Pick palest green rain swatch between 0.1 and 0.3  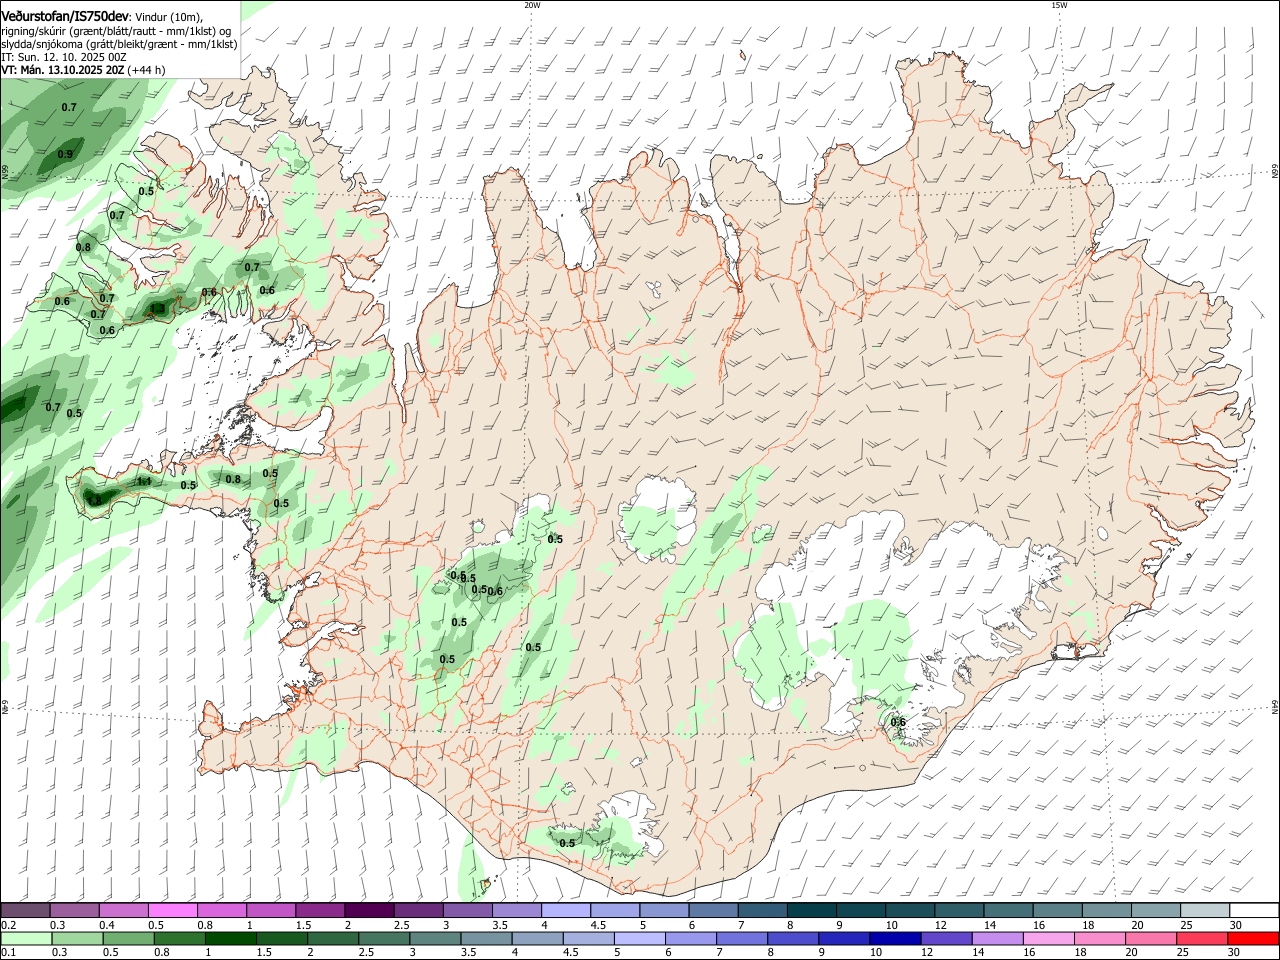26,938
